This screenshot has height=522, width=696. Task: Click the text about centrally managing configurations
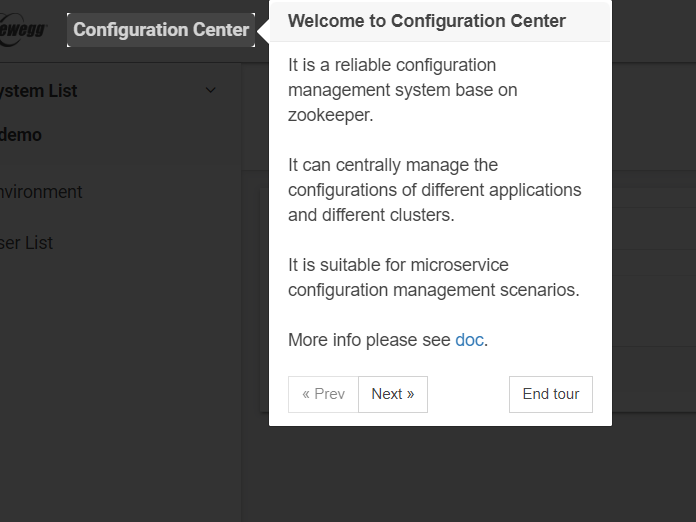click(434, 190)
